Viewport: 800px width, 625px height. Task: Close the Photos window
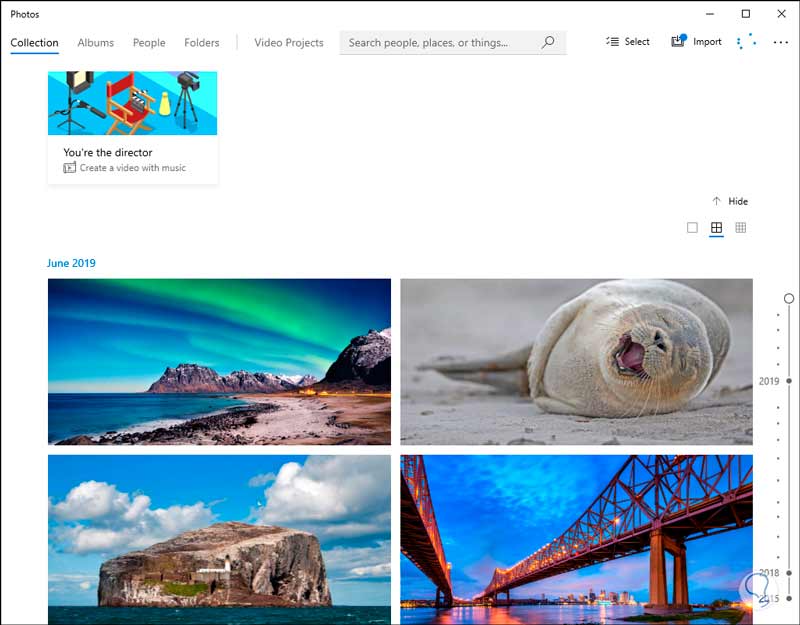tap(781, 14)
